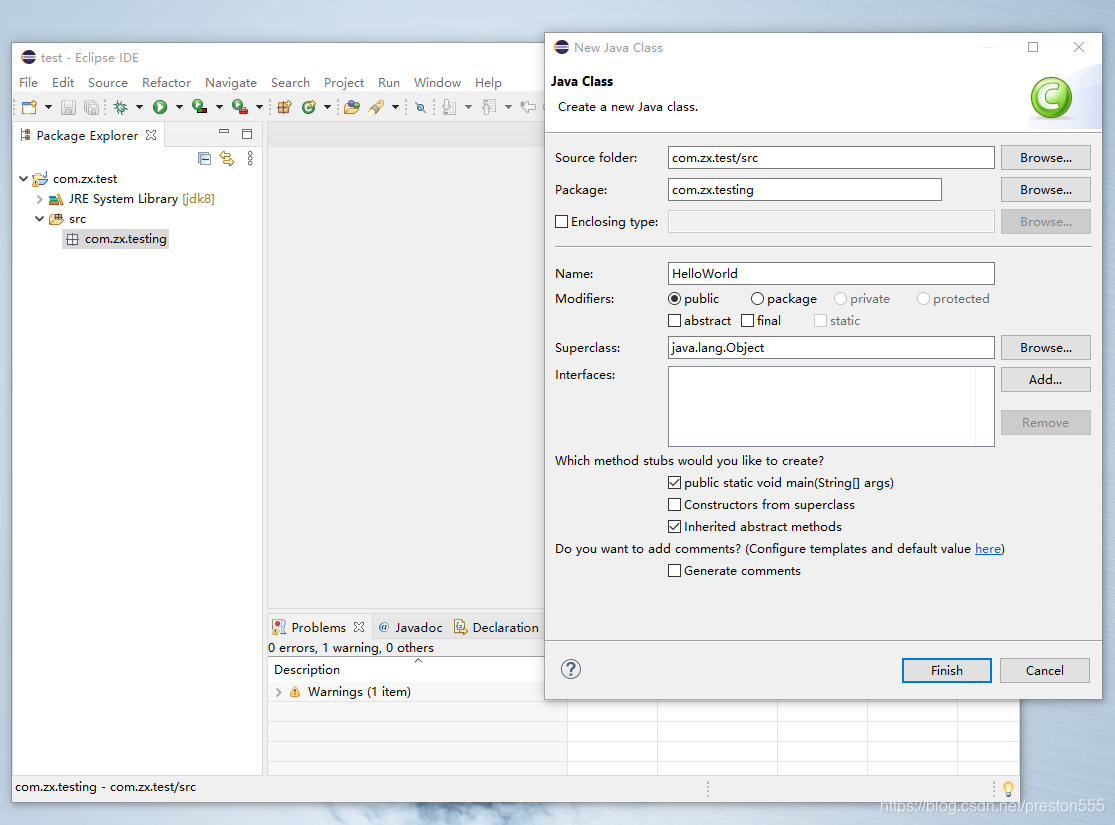Open Package Explorer view menu dots
1115x825 pixels.
click(250, 159)
